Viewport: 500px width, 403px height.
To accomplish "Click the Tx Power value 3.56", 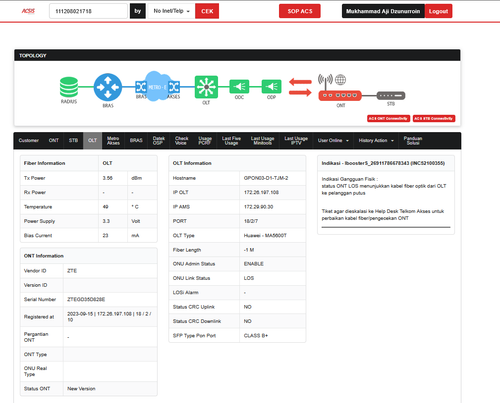I will coord(107,178).
